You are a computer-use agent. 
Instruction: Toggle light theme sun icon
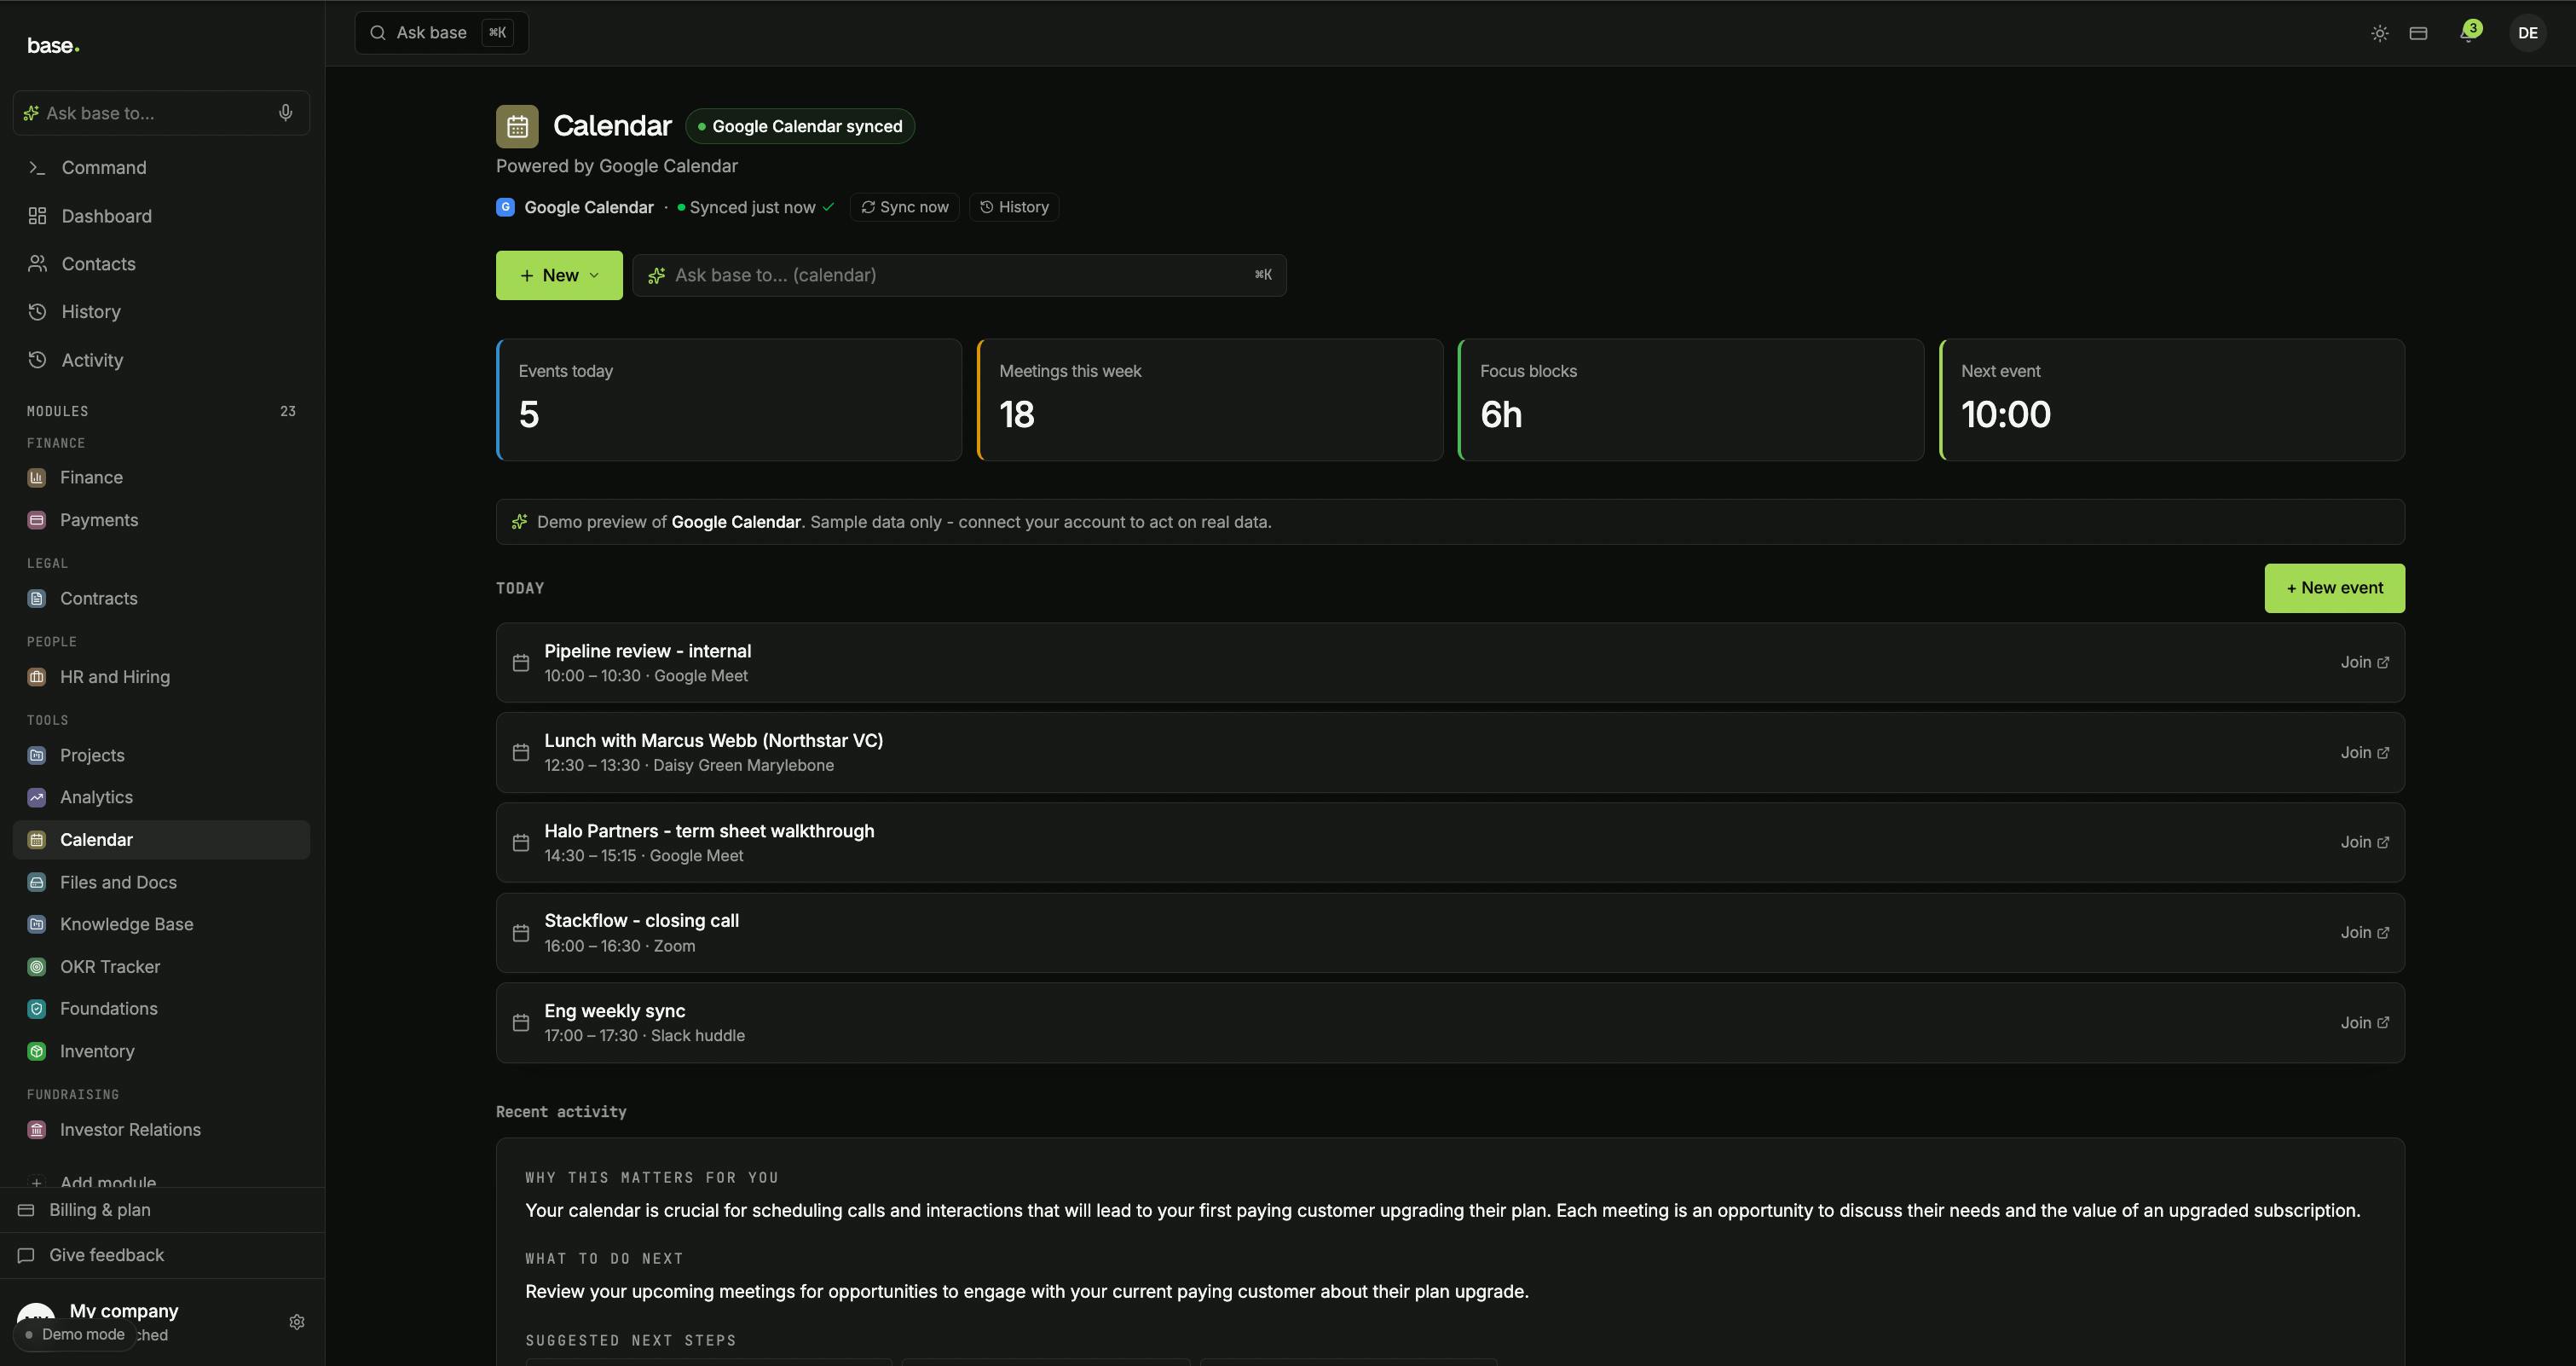point(2380,33)
